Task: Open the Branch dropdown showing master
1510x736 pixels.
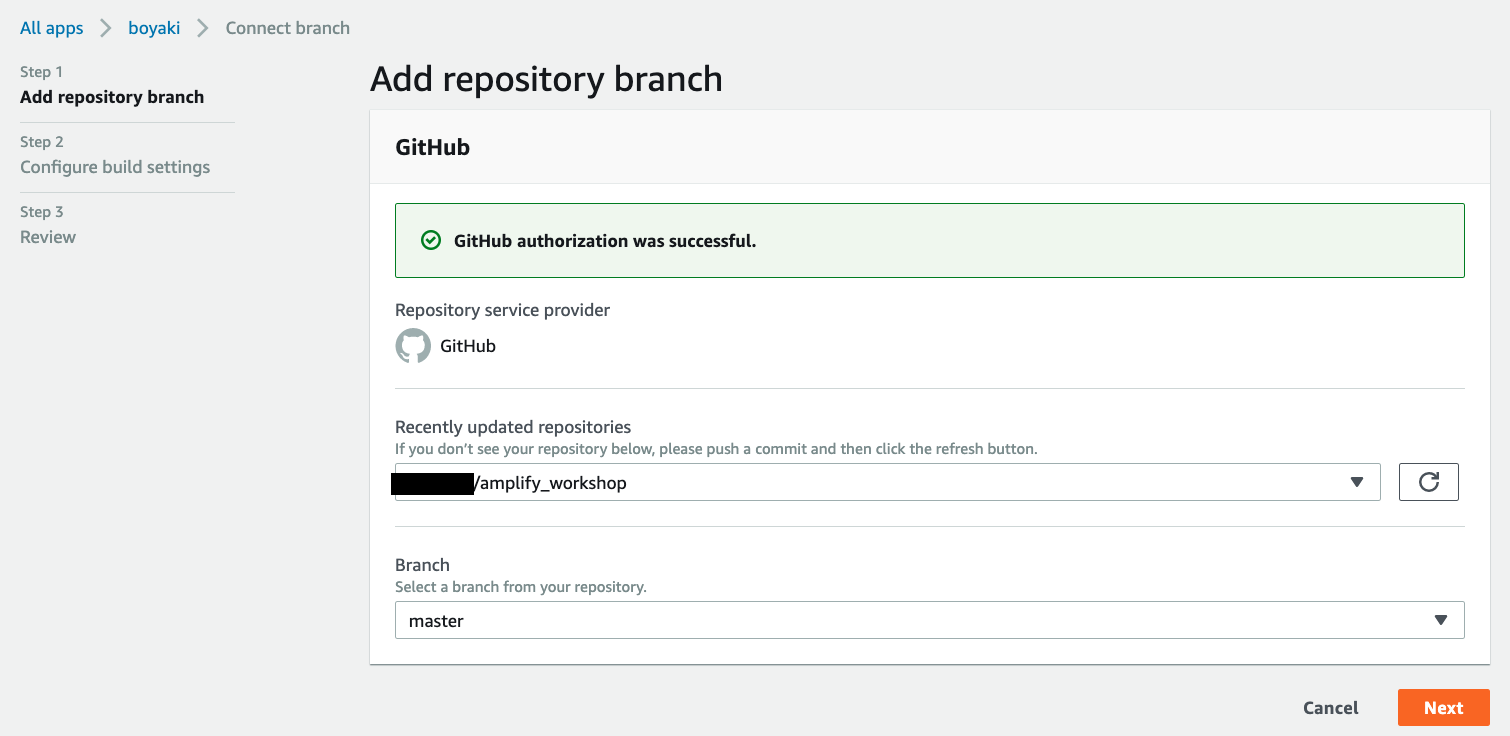Action: [x=930, y=620]
